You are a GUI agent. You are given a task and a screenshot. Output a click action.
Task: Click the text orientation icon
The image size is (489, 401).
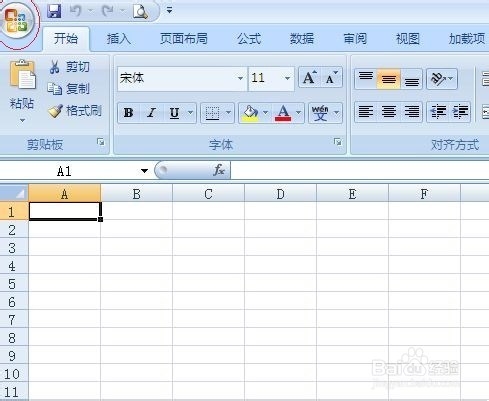click(x=438, y=79)
